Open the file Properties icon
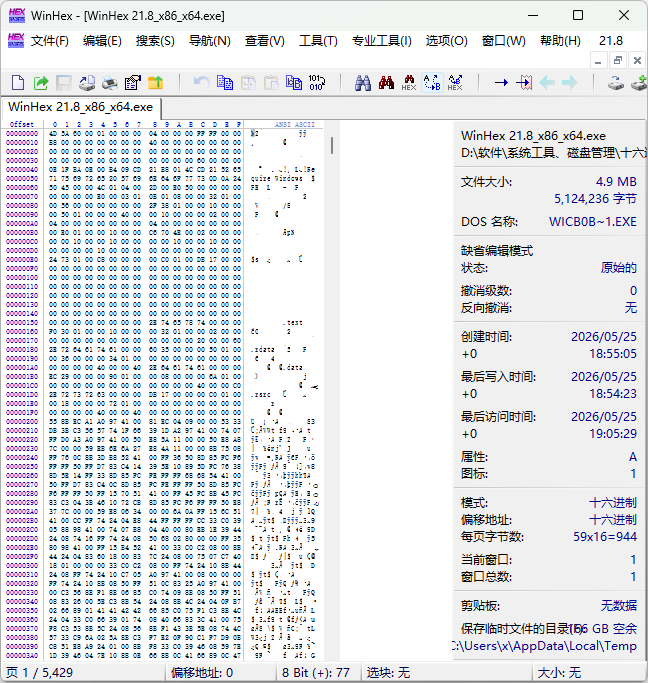 pos(133,82)
